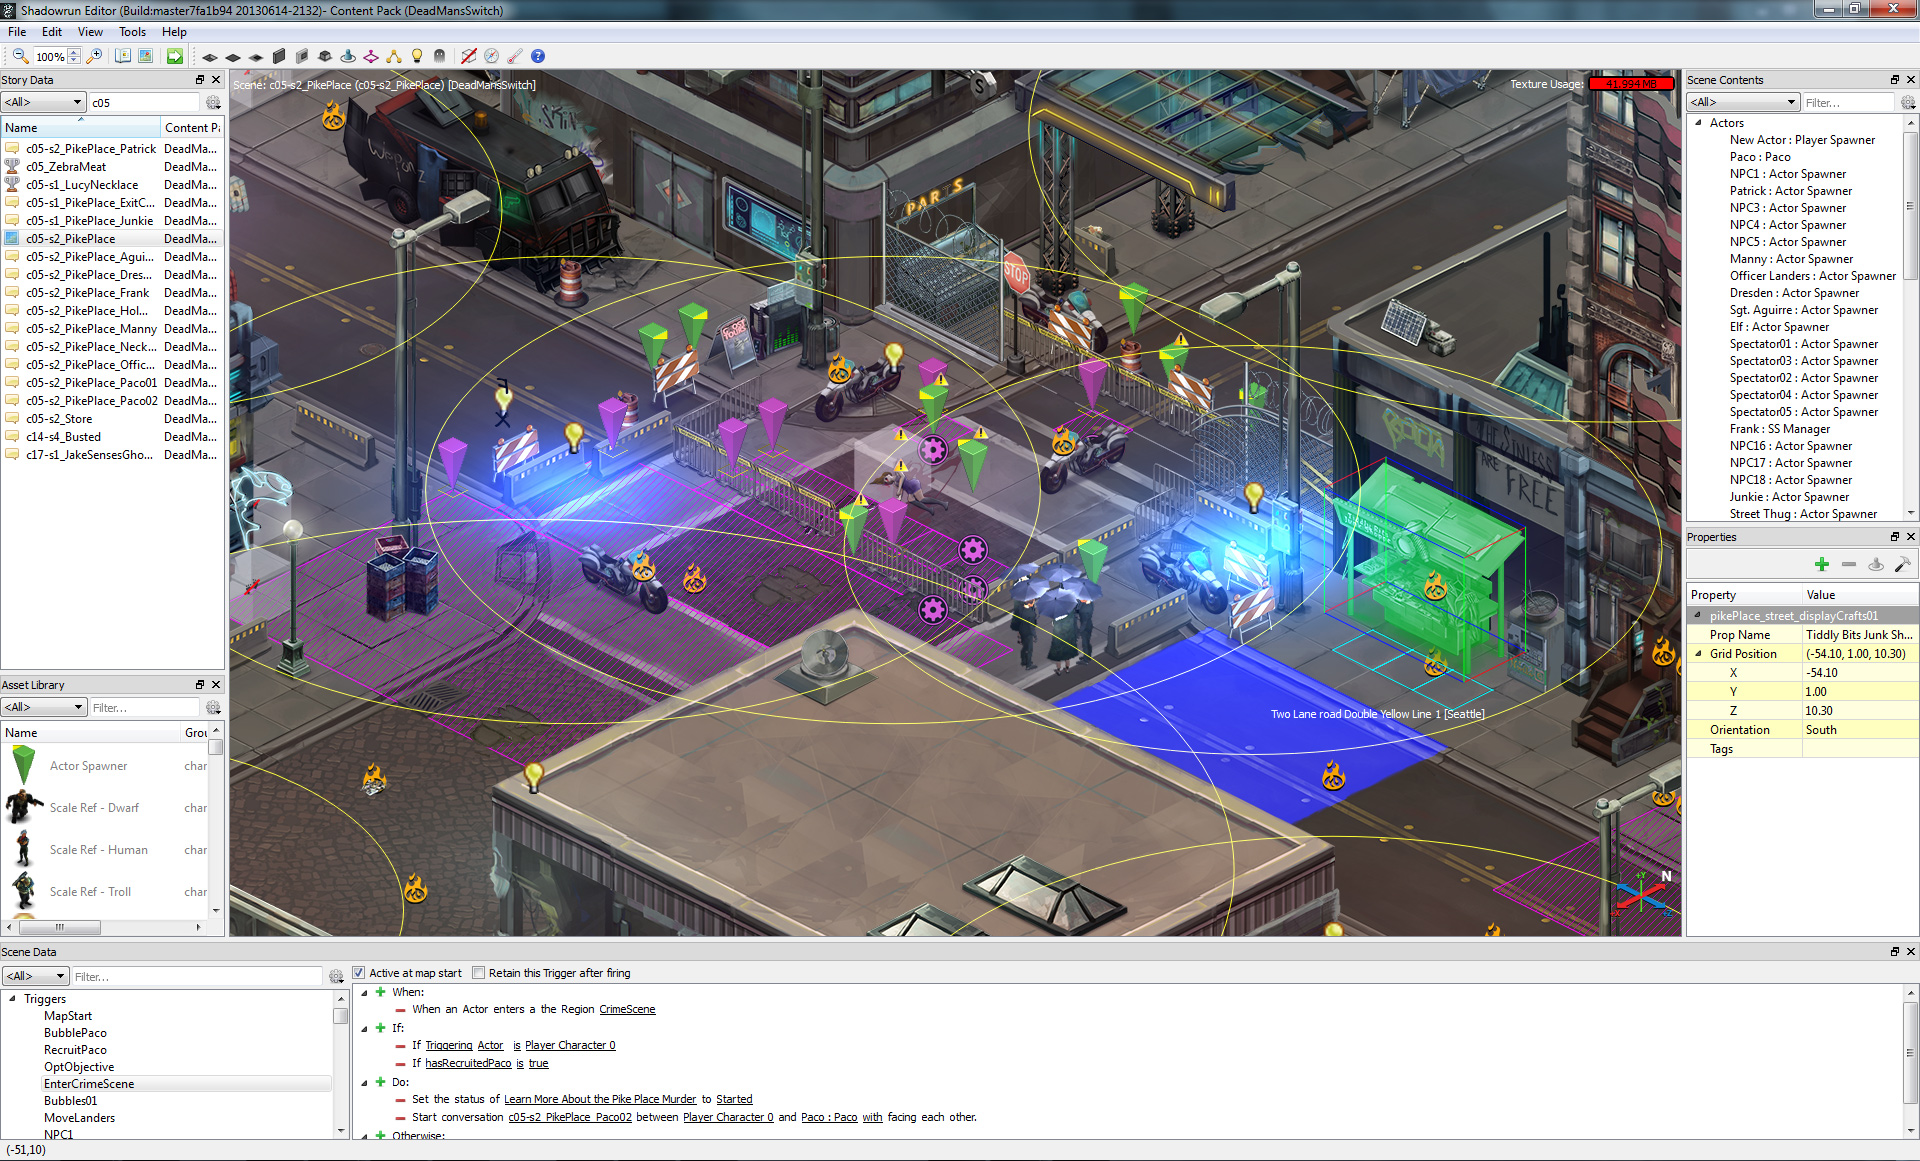Click the green plus in Properties panel
The width and height of the screenshot is (1920, 1161).
(1822, 565)
